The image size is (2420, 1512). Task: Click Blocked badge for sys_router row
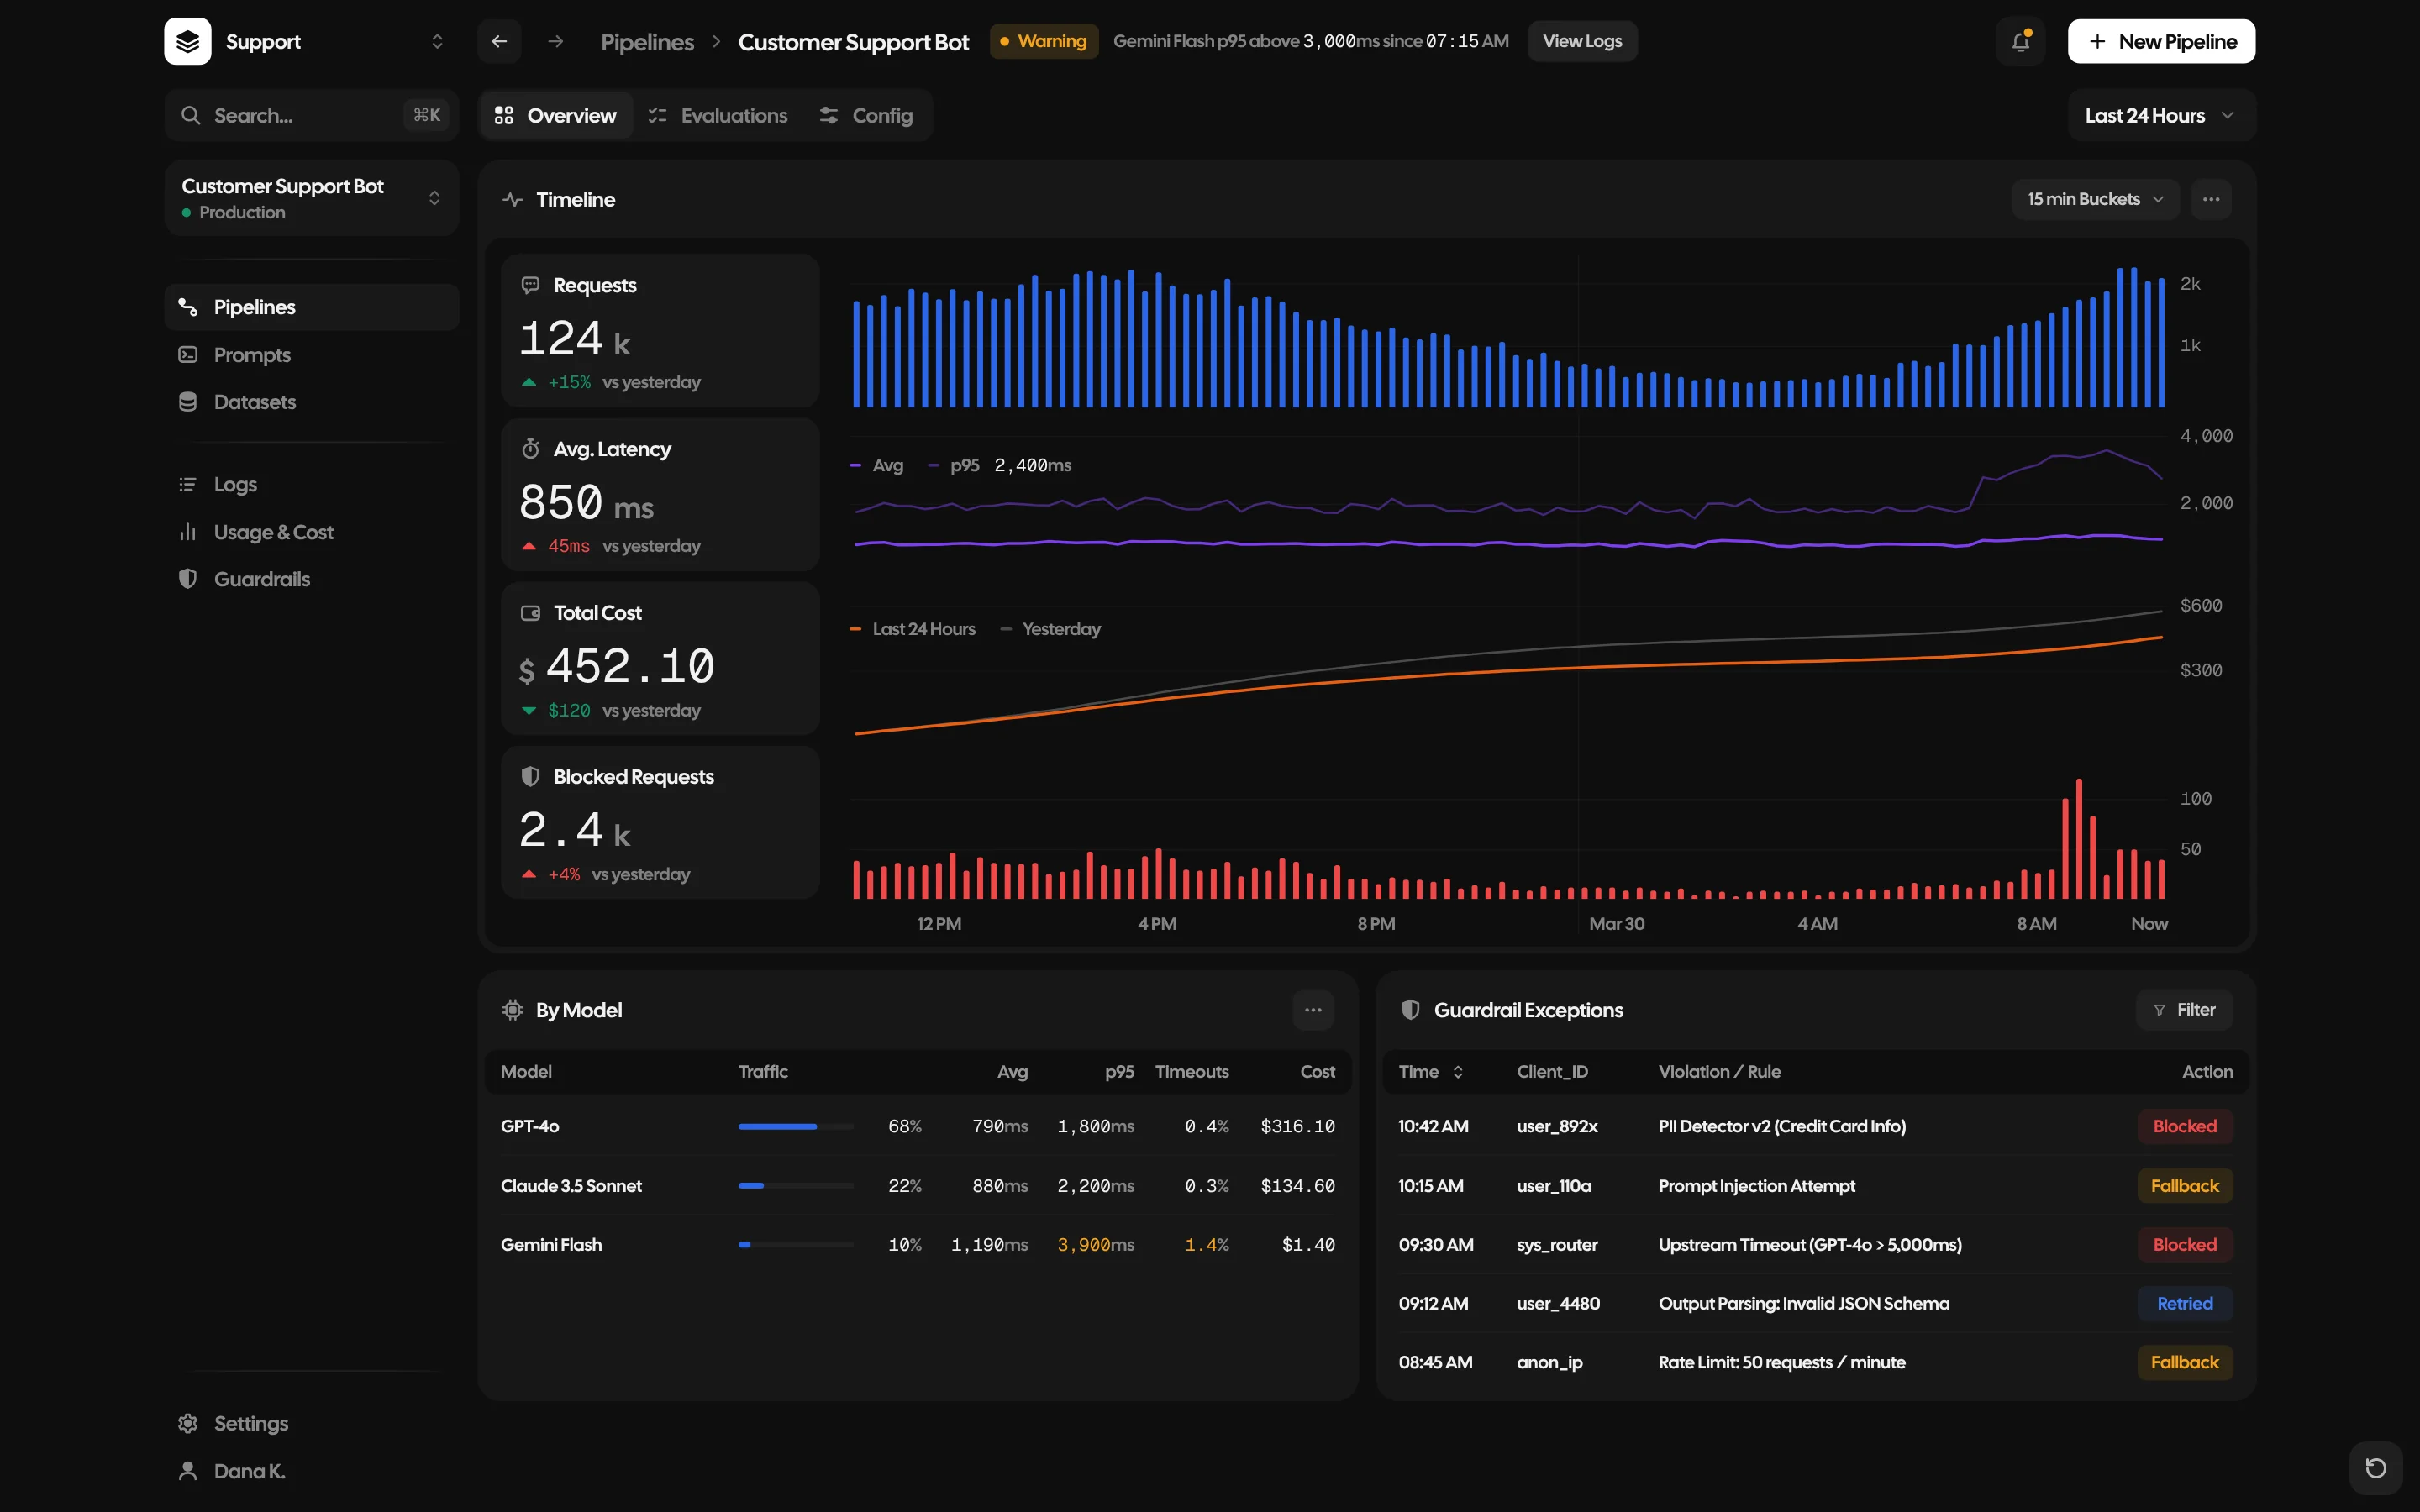coord(2185,1245)
